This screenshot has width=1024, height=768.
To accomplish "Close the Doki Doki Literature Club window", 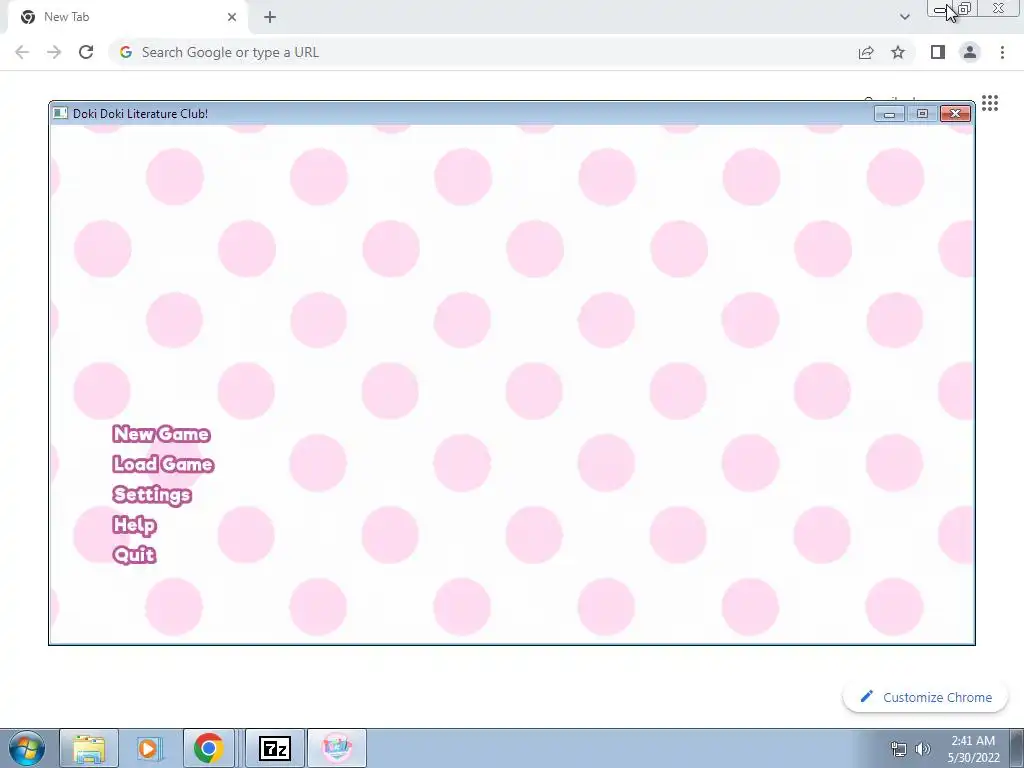I will pyautogui.click(x=955, y=114).
